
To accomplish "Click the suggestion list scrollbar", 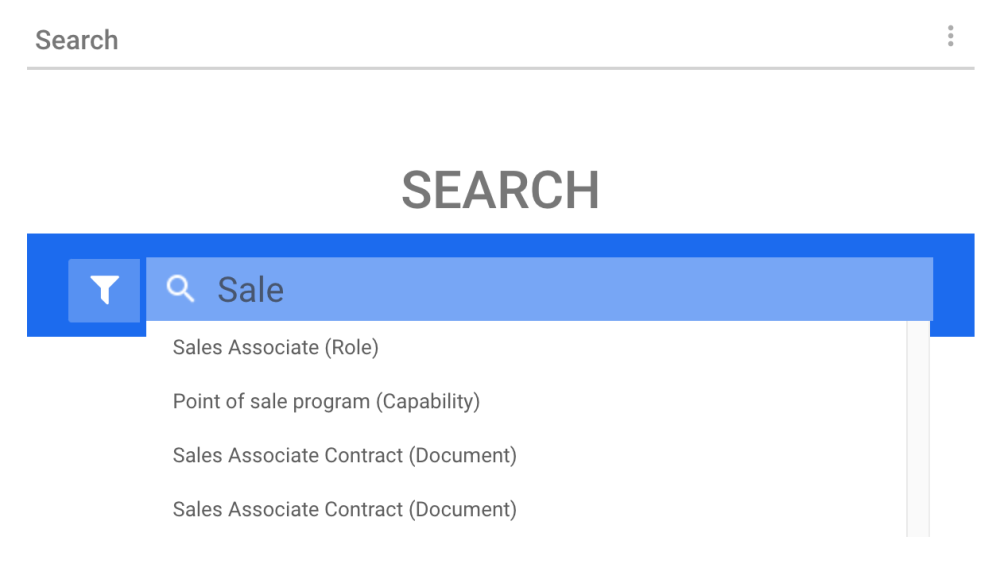I will tap(918, 430).
